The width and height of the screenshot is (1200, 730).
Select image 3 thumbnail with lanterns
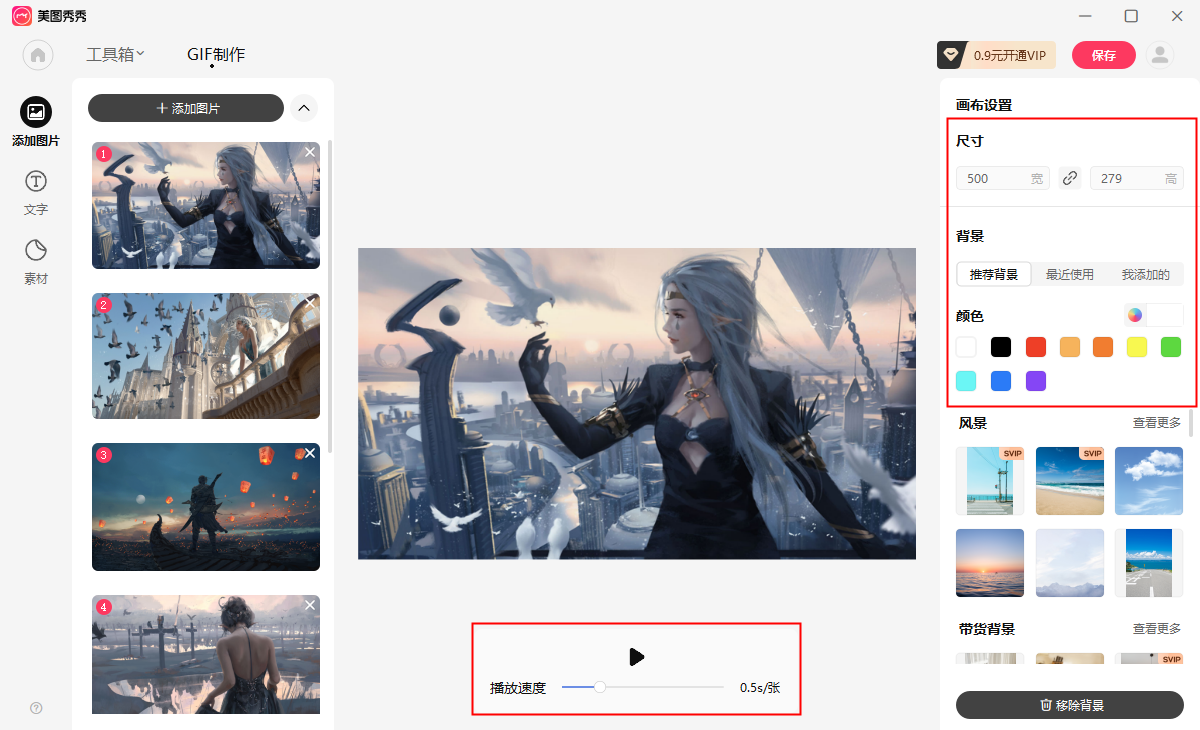point(206,507)
